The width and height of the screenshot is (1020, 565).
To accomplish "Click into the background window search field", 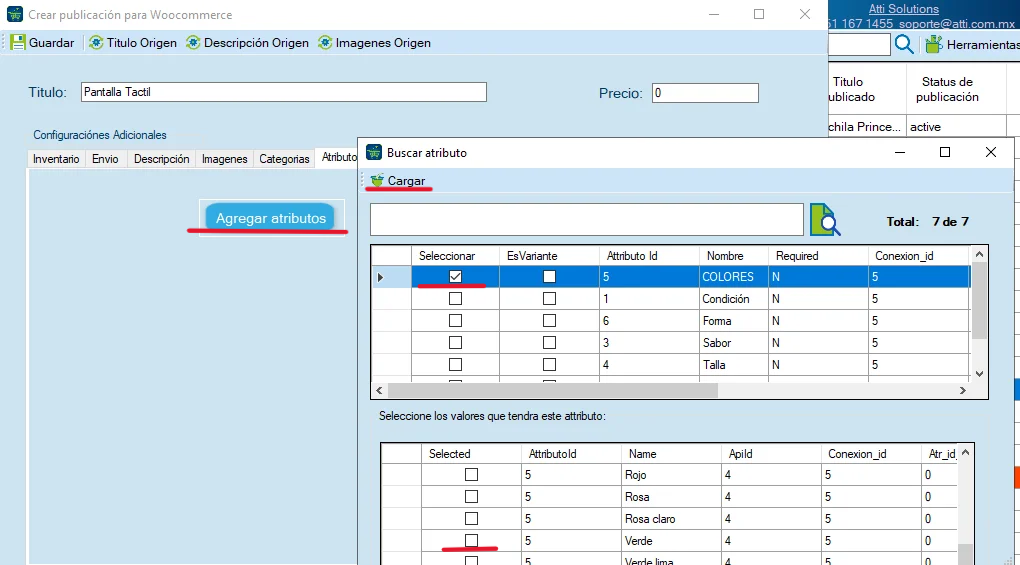I will pos(859,44).
